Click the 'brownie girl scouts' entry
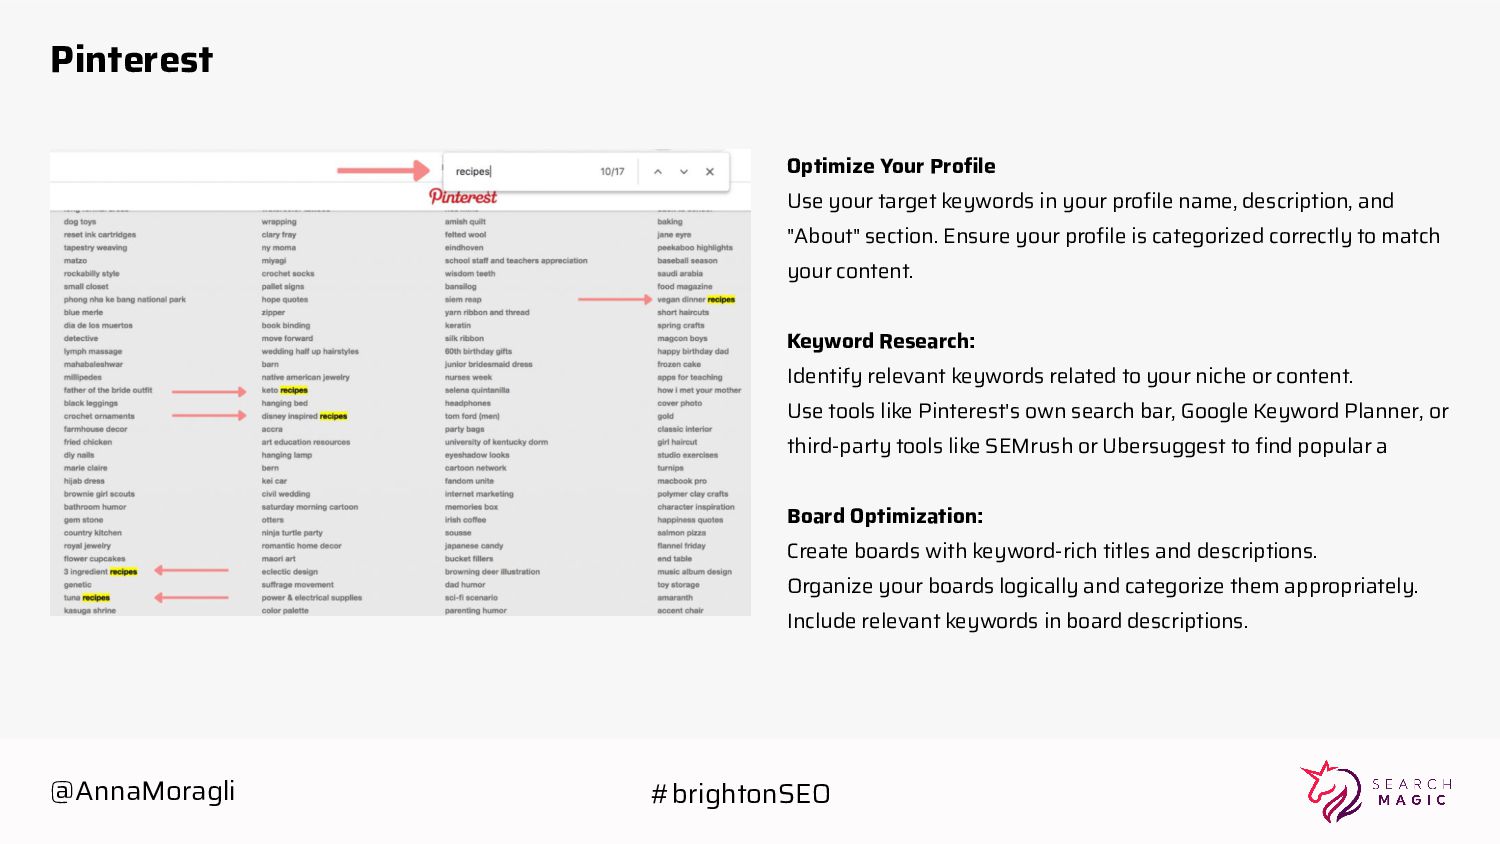Screen dimensions: 1500x844 coord(99,495)
